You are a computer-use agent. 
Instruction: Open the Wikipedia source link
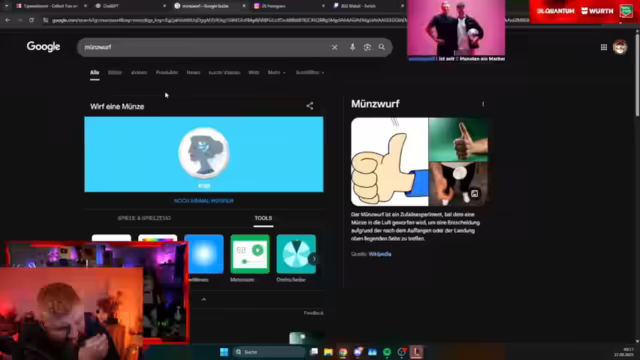(x=380, y=254)
